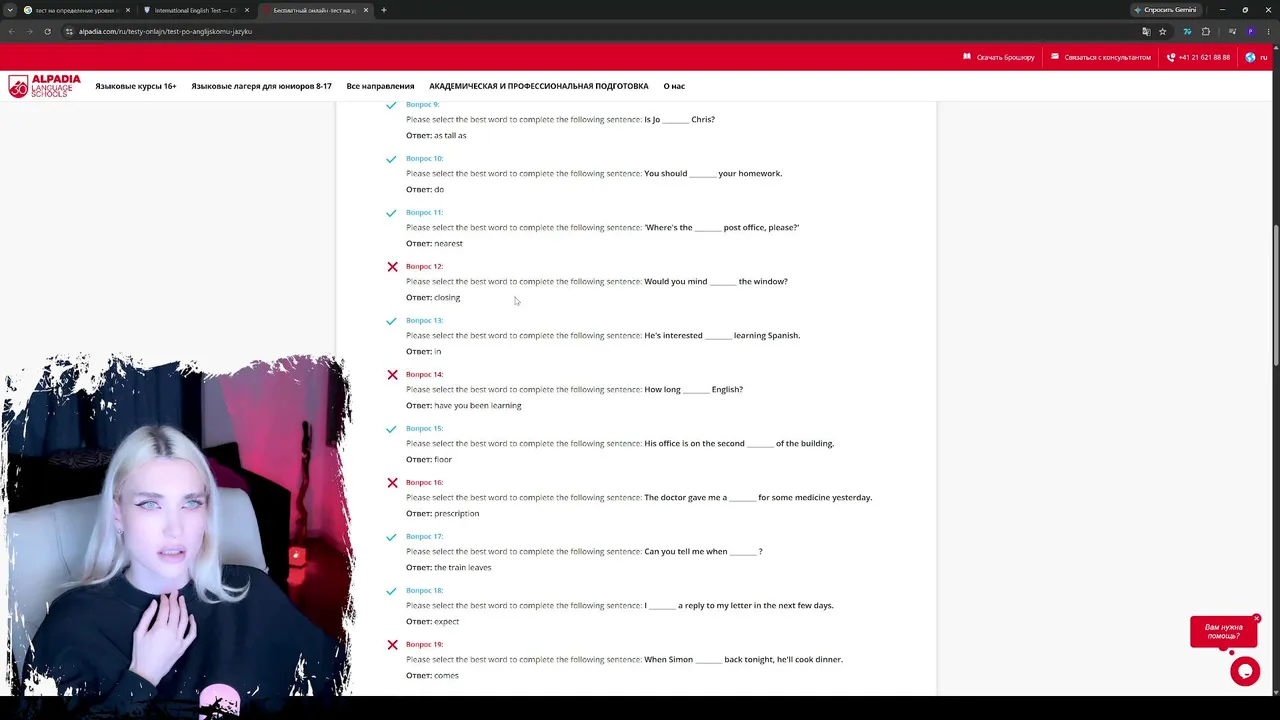This screenshot has width=1280, height=720.
Task: Click the red cross beside Вопрос 12
Action: click(392, 267)
